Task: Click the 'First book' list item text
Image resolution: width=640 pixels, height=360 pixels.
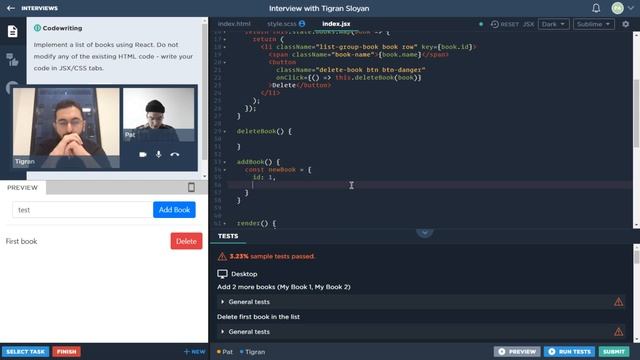Action: click(21, 241)
